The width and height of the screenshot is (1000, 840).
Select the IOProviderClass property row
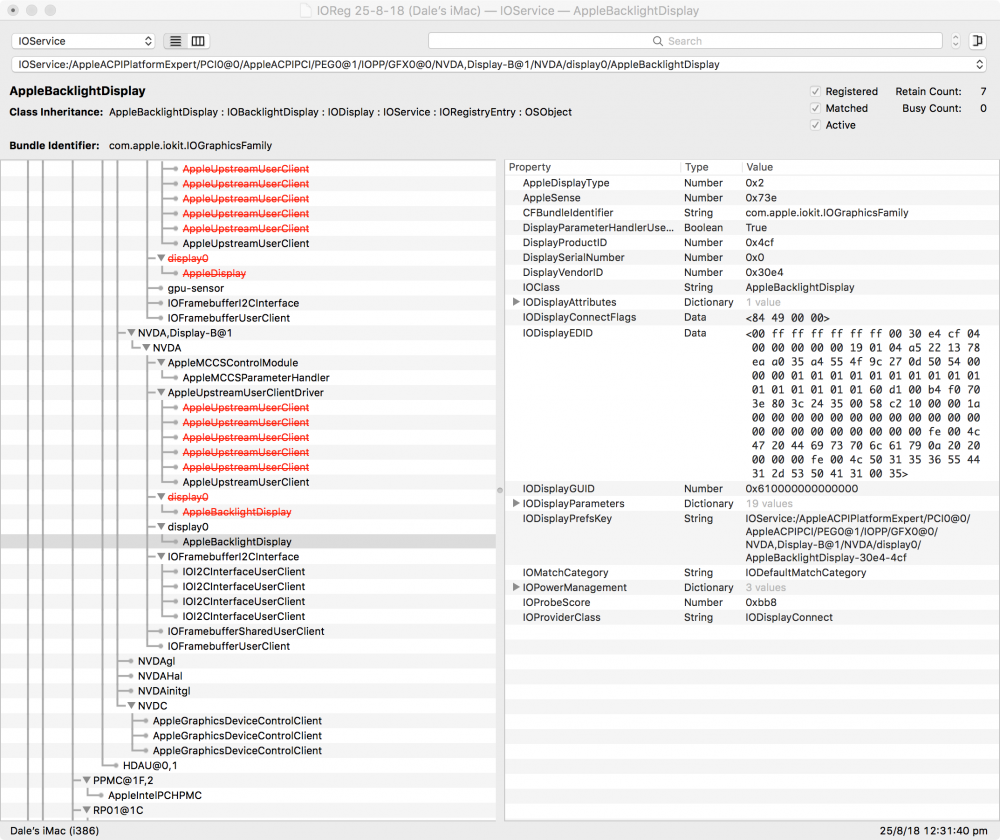click(x=752, y=617)
